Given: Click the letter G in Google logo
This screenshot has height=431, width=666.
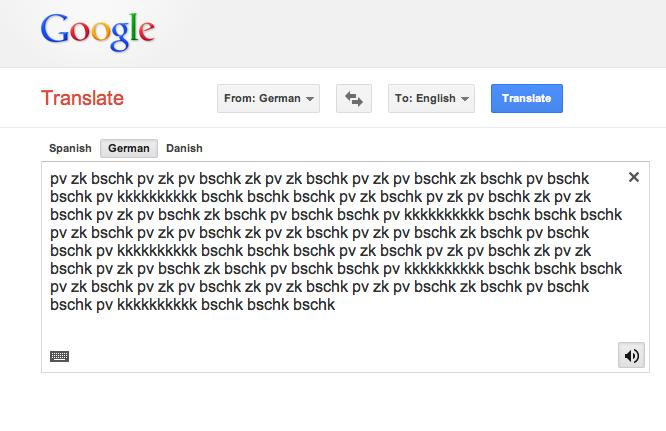Looking at the screenshot, I should [54, 29].
